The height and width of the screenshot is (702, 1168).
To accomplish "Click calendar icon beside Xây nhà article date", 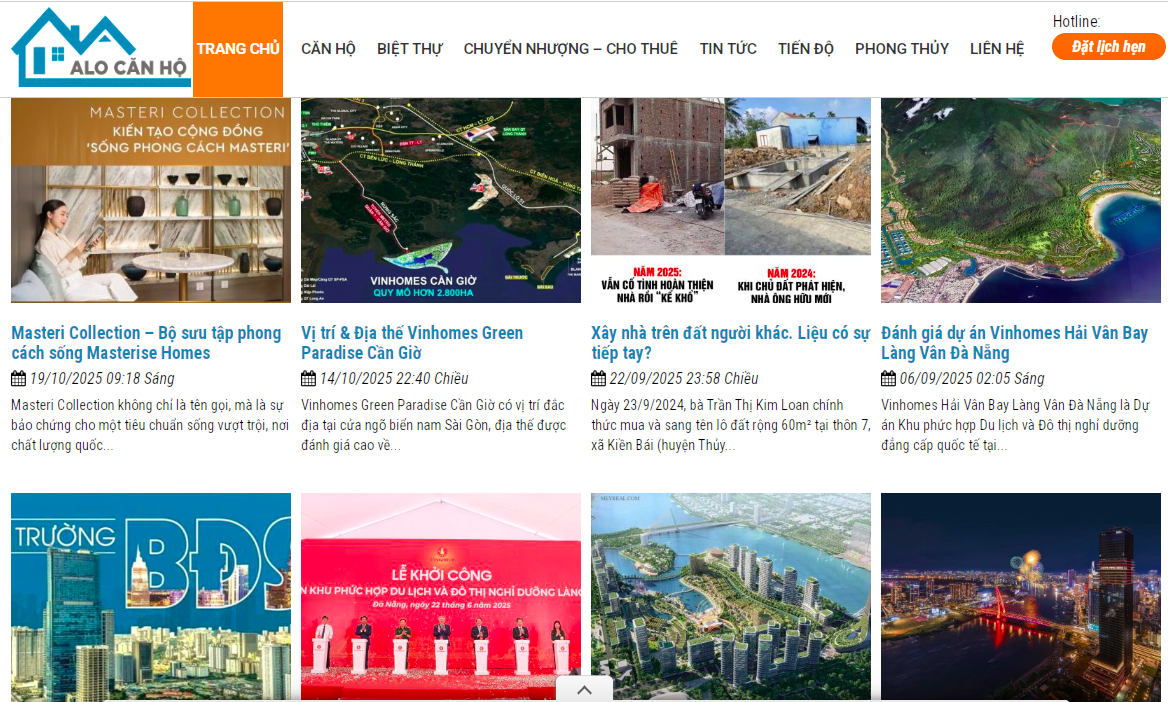I will point(597,378).
